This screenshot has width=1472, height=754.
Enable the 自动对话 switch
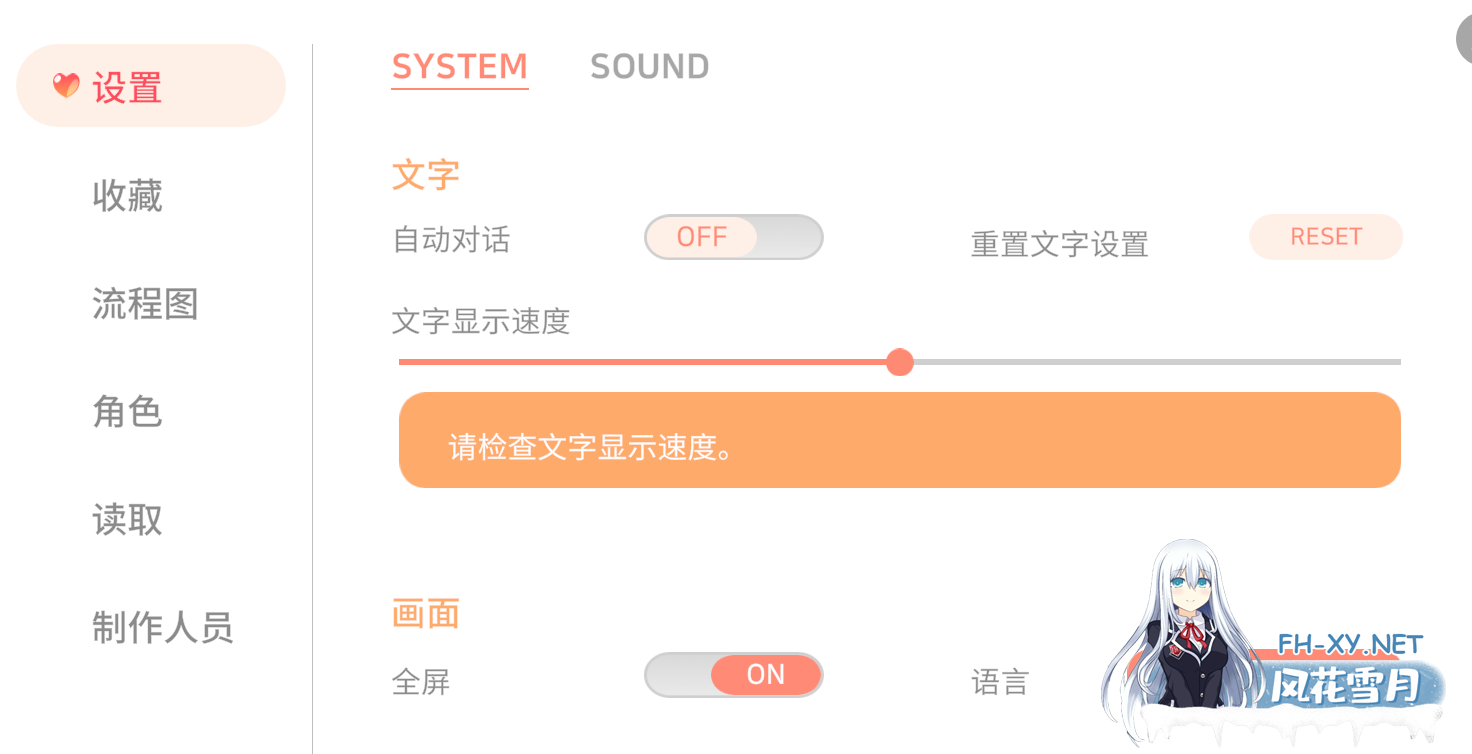pos(733,237)
